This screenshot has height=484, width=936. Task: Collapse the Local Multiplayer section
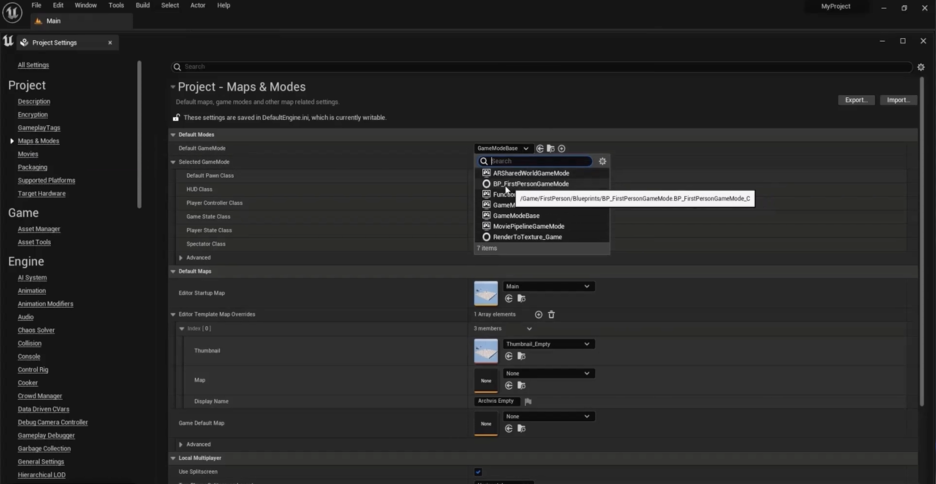(173, 458)
